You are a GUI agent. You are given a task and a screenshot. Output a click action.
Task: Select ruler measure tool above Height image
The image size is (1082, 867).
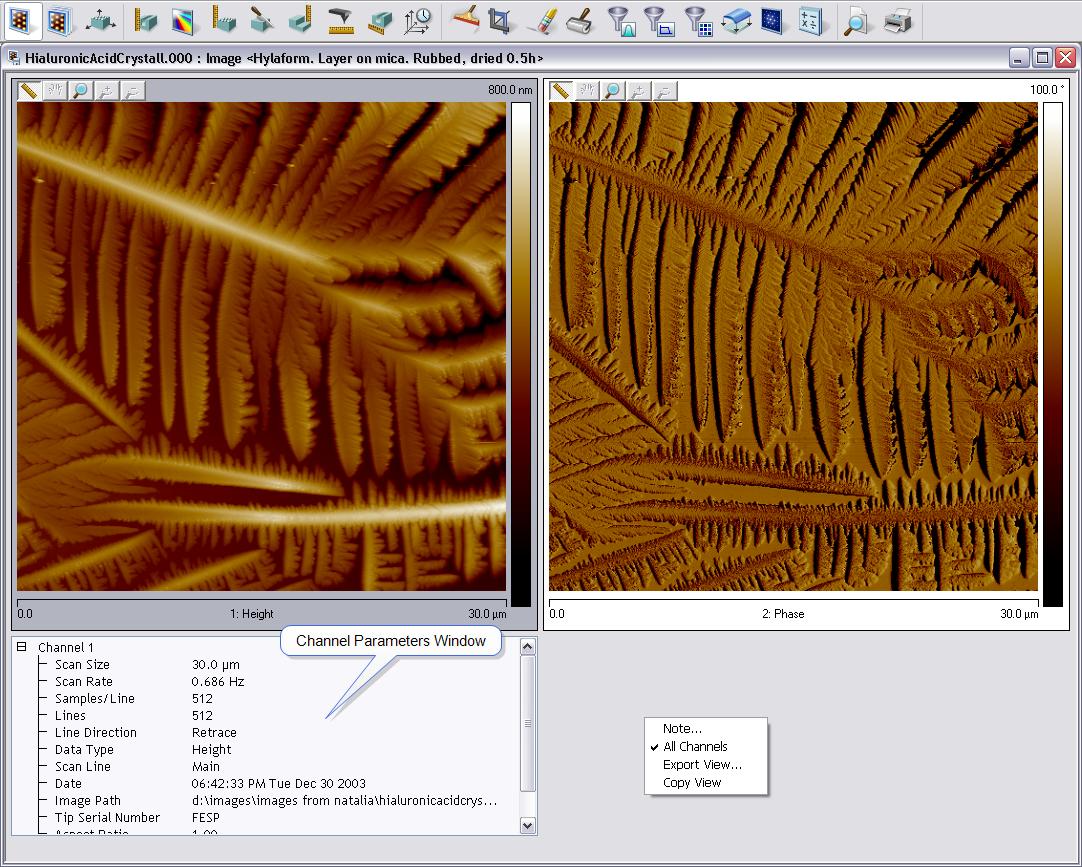point(28,91)
